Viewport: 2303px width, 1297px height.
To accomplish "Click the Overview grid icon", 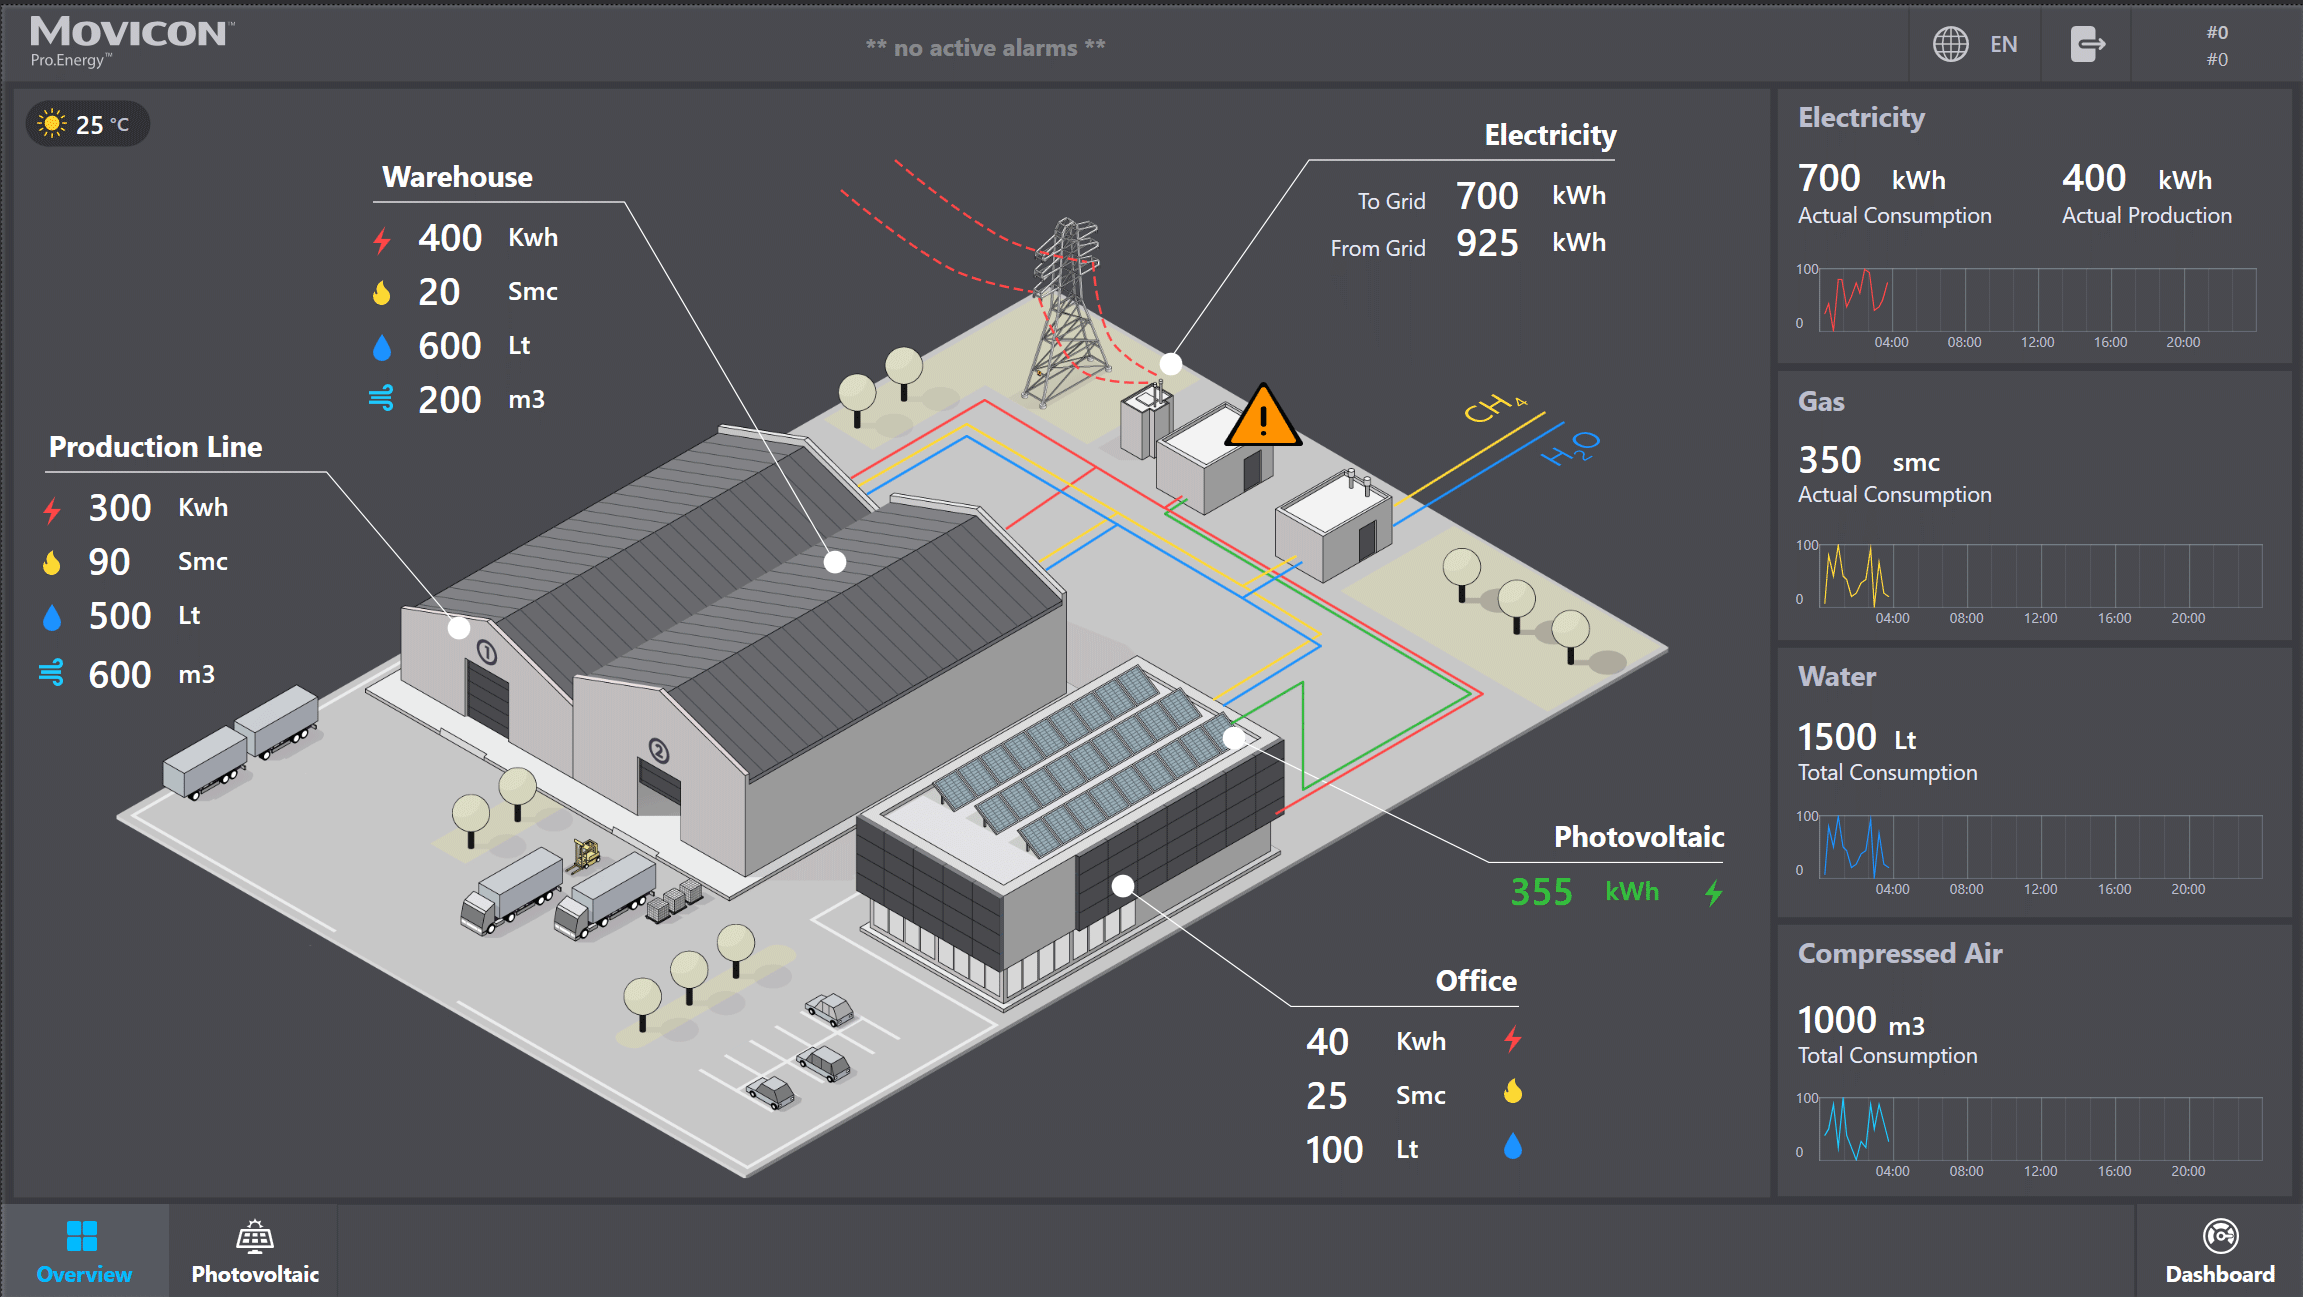I will point(83,1234).
